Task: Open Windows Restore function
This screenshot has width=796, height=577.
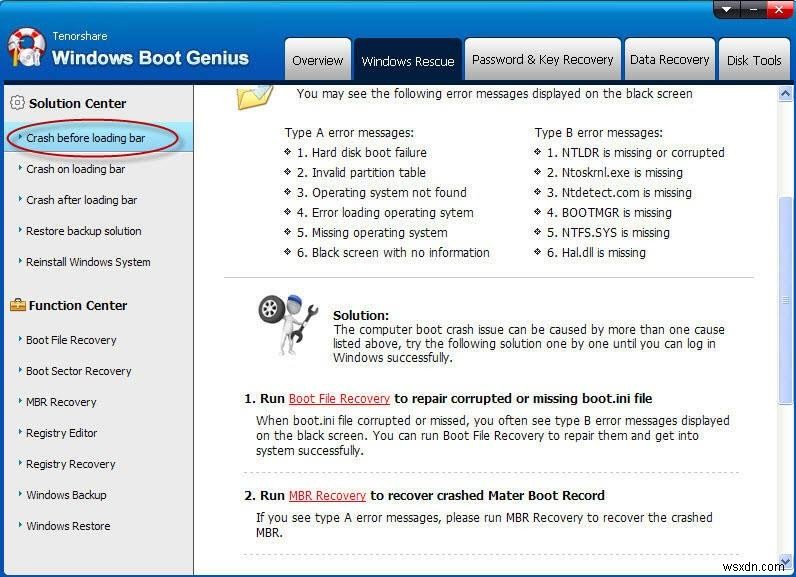Action: click(68, 526)
